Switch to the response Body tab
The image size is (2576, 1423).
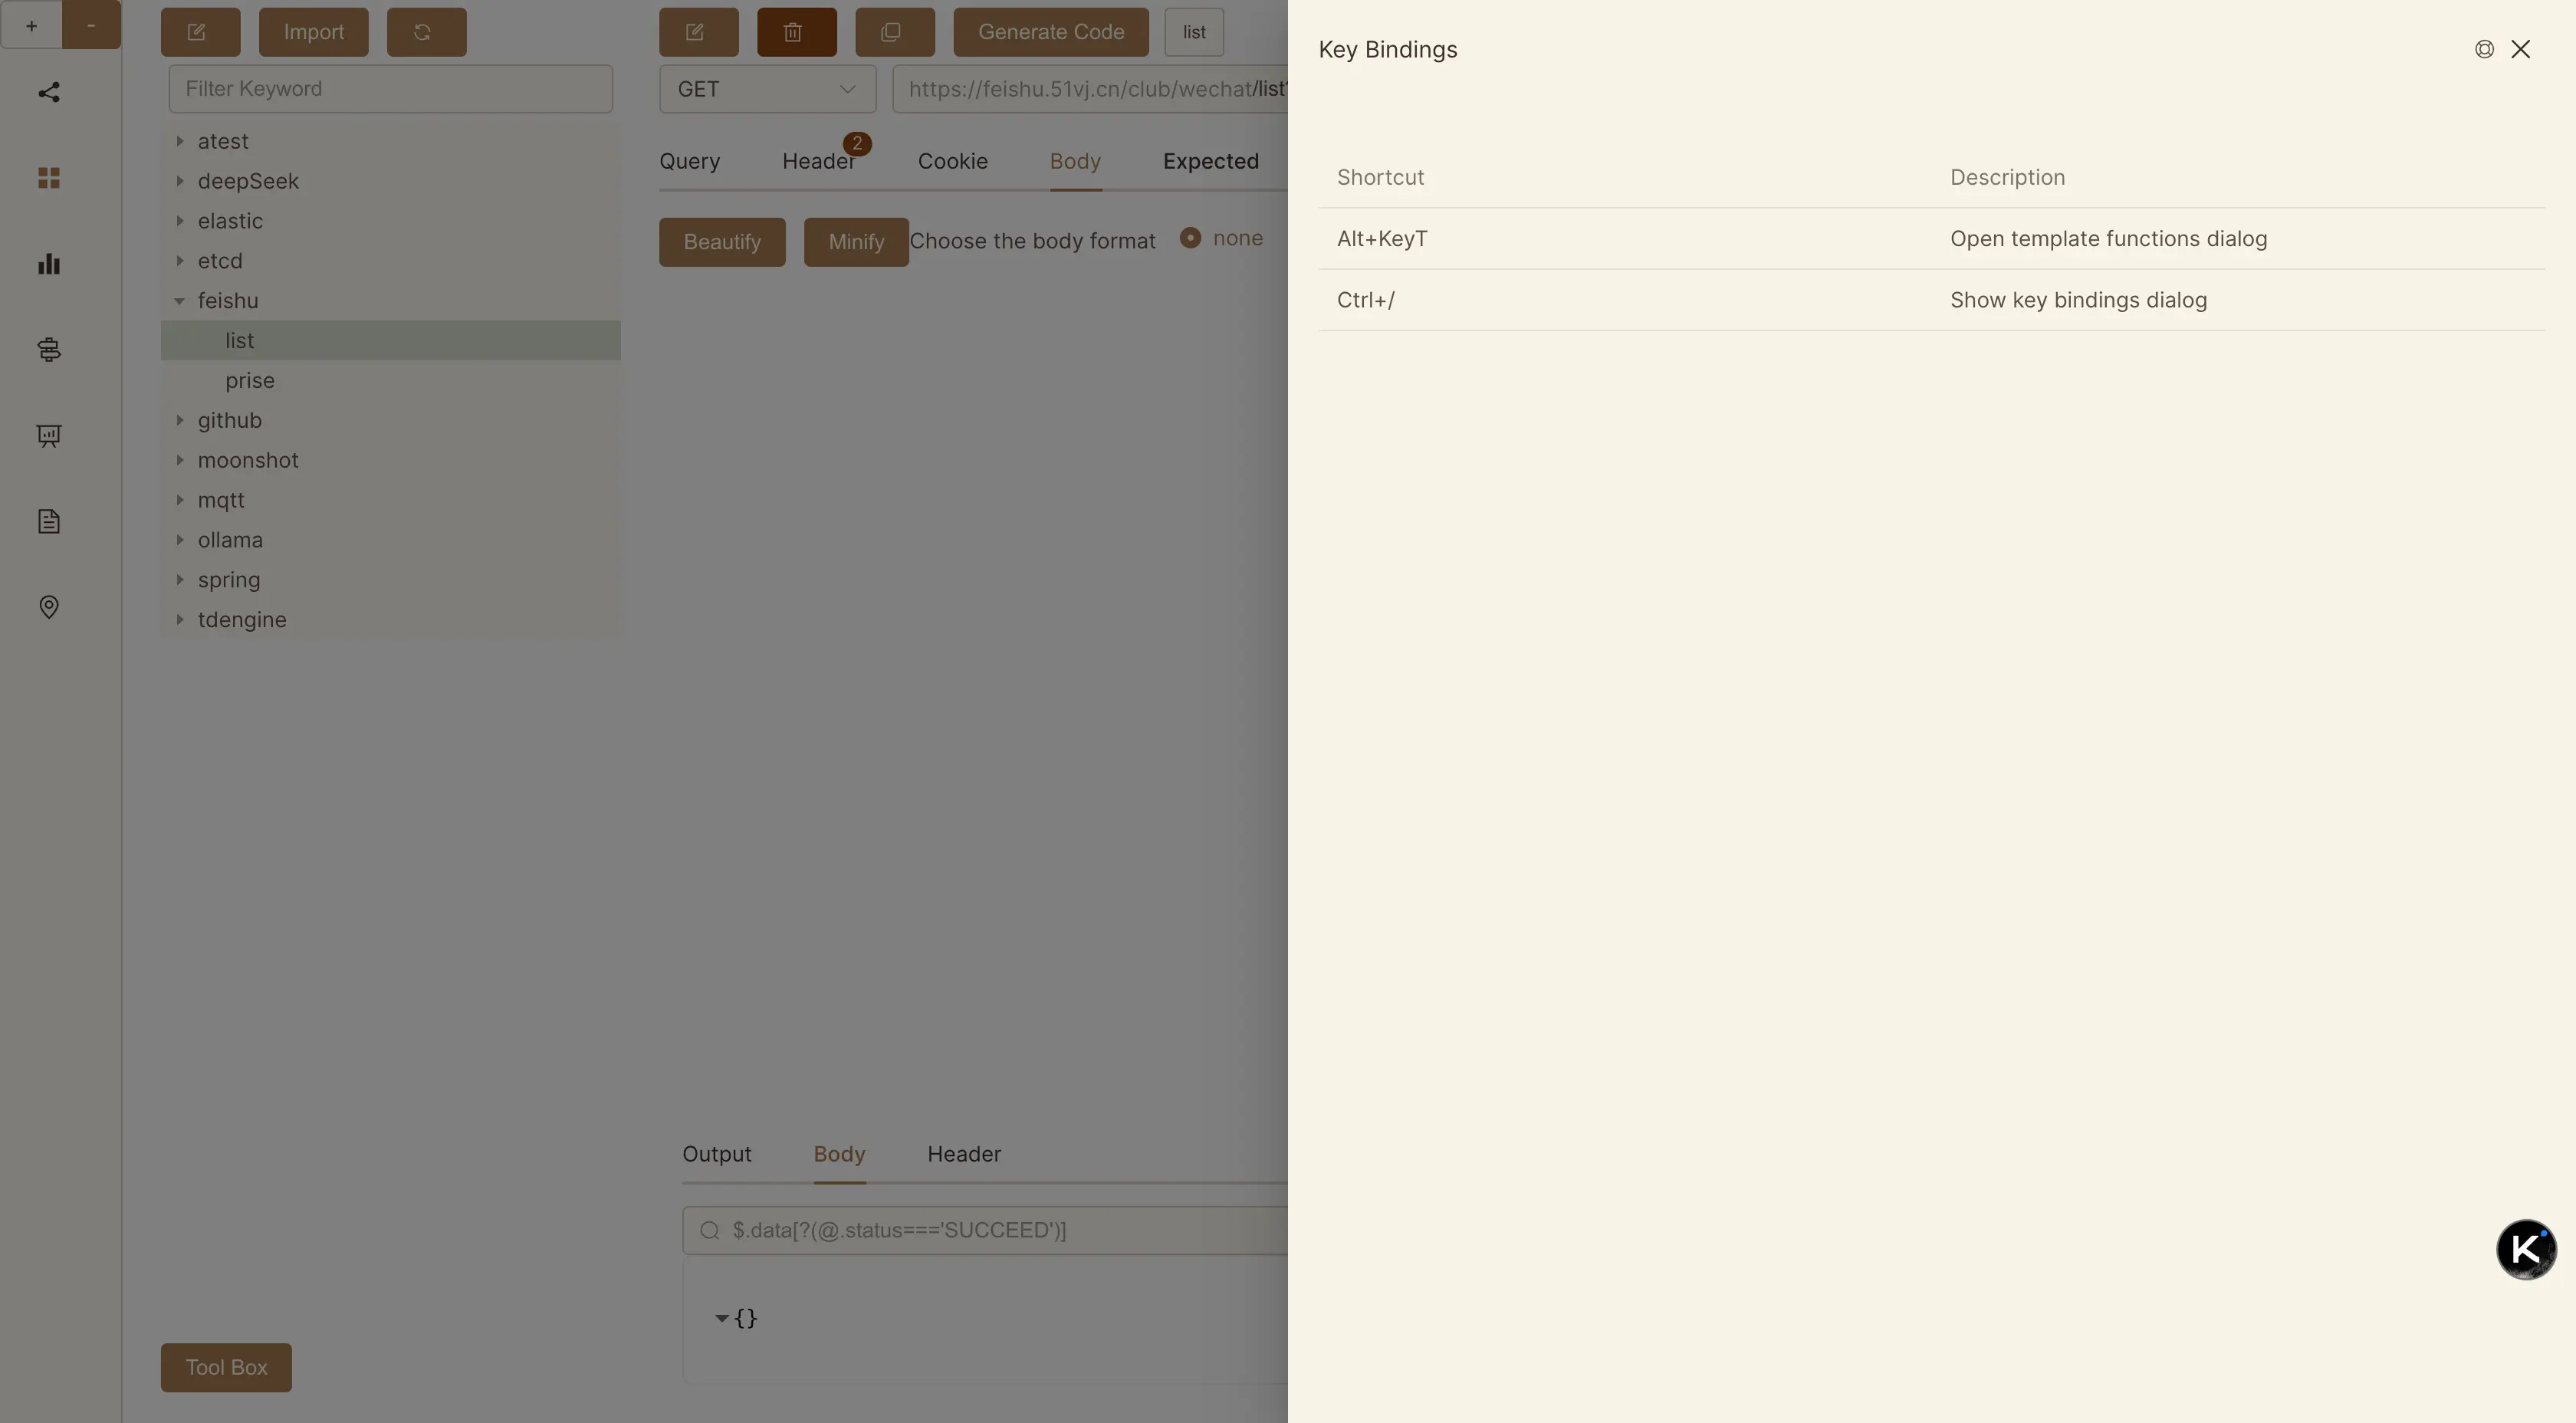coord(839,1154)
